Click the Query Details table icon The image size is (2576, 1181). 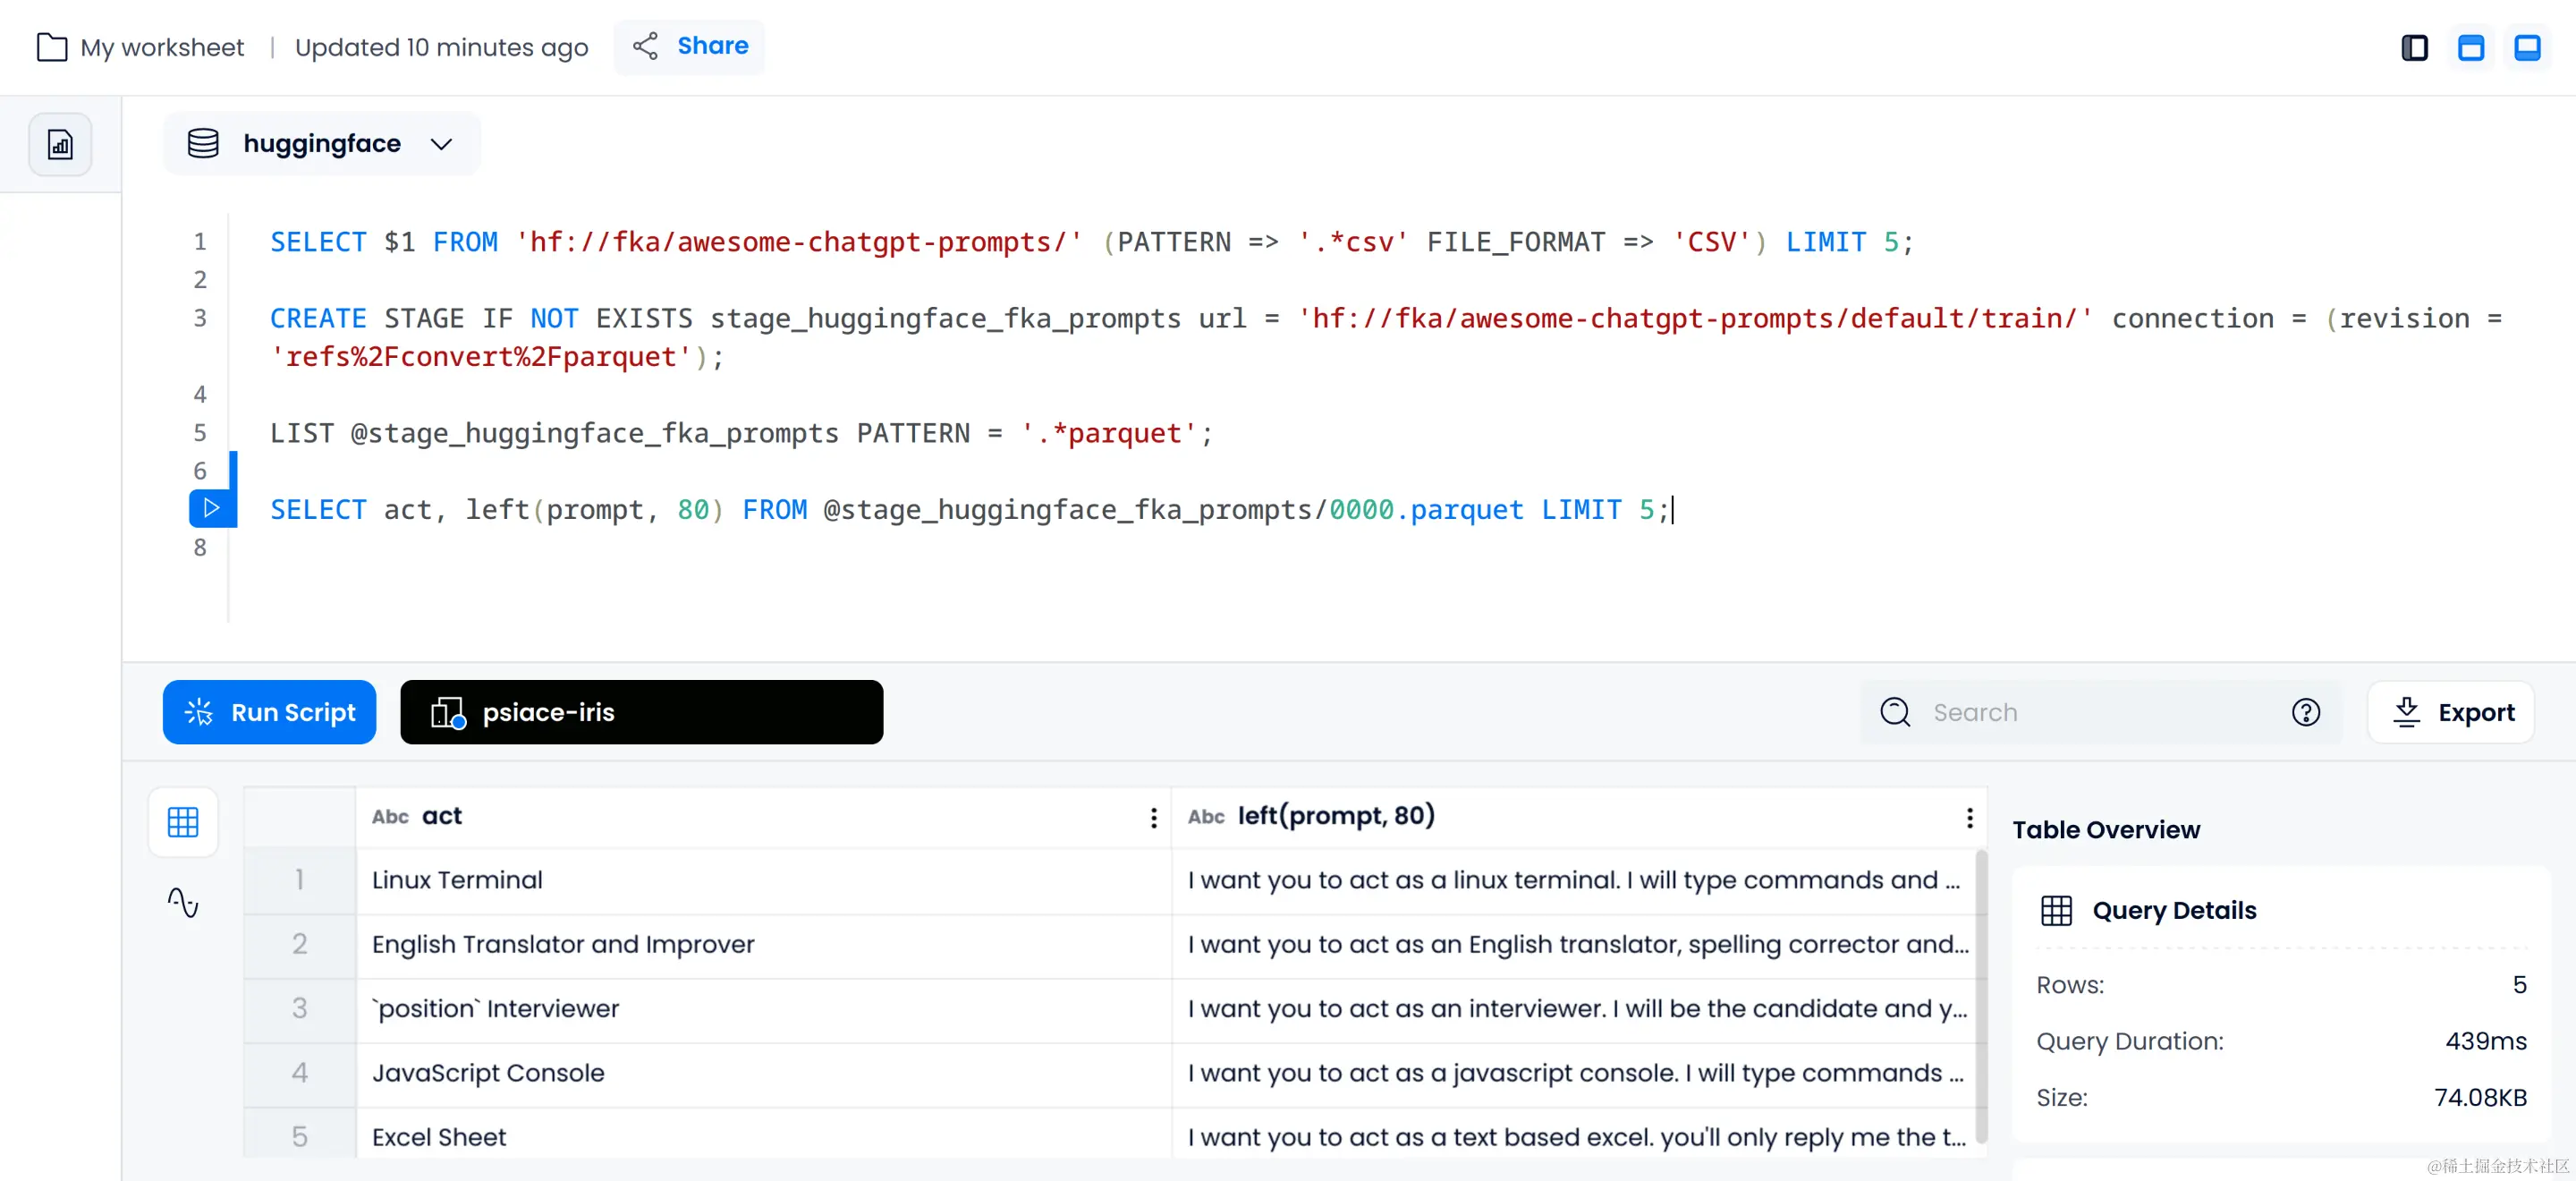(x=2056, y=910)
